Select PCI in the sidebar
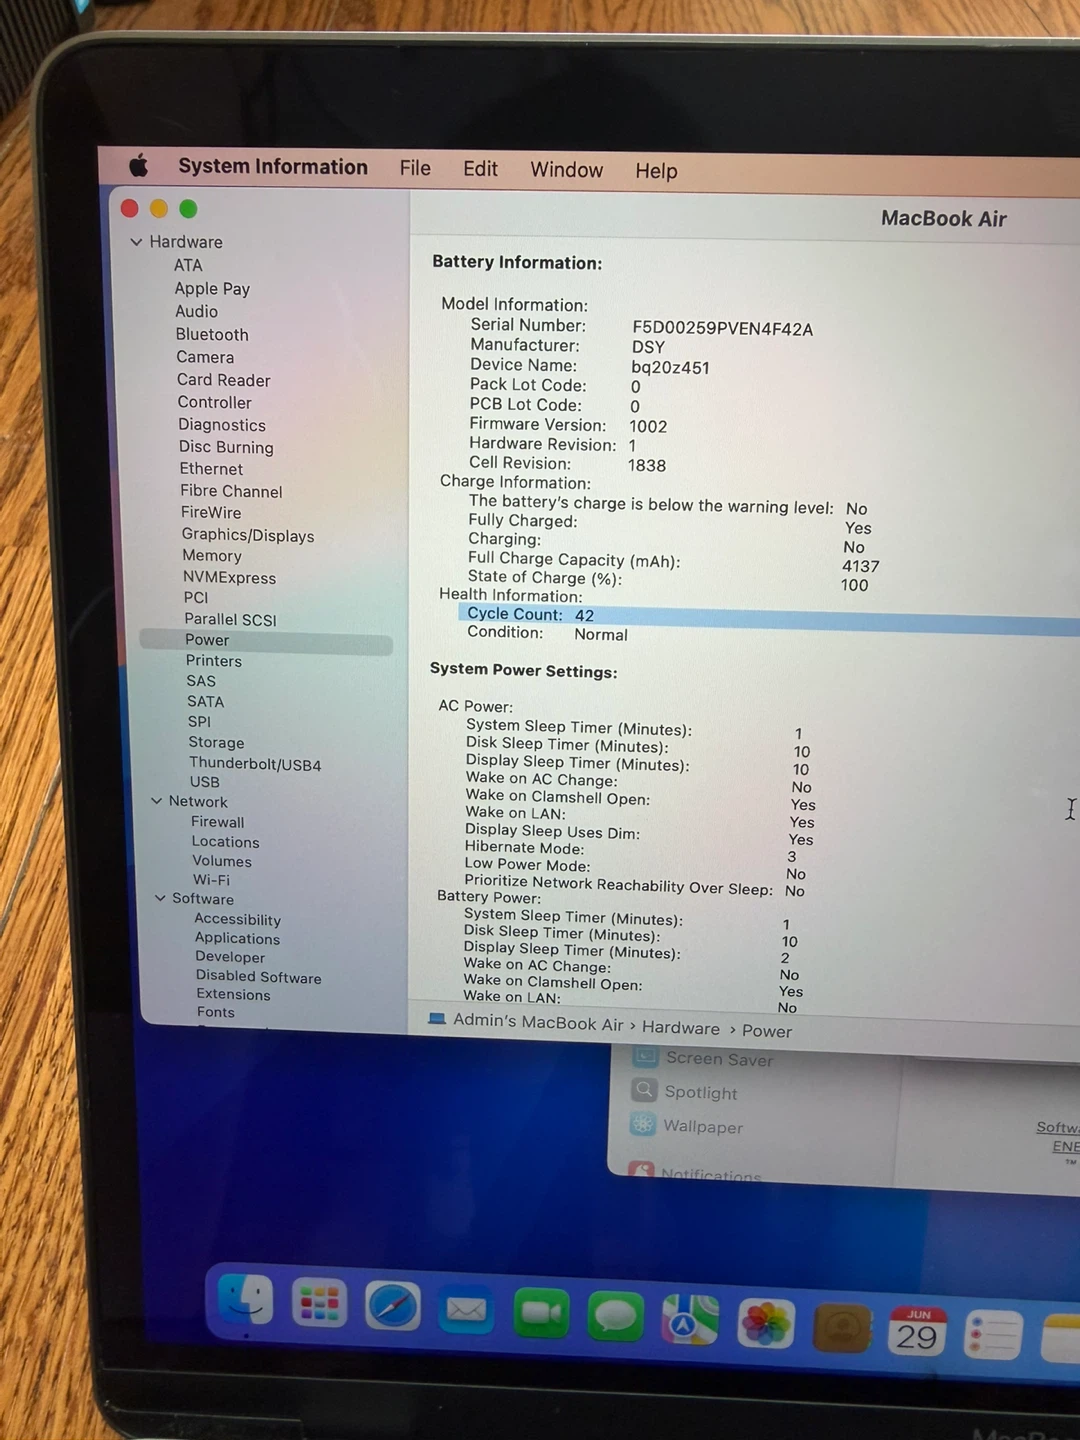The width and height of the screenshot is (1080, 1440). (x=196, y=597)
